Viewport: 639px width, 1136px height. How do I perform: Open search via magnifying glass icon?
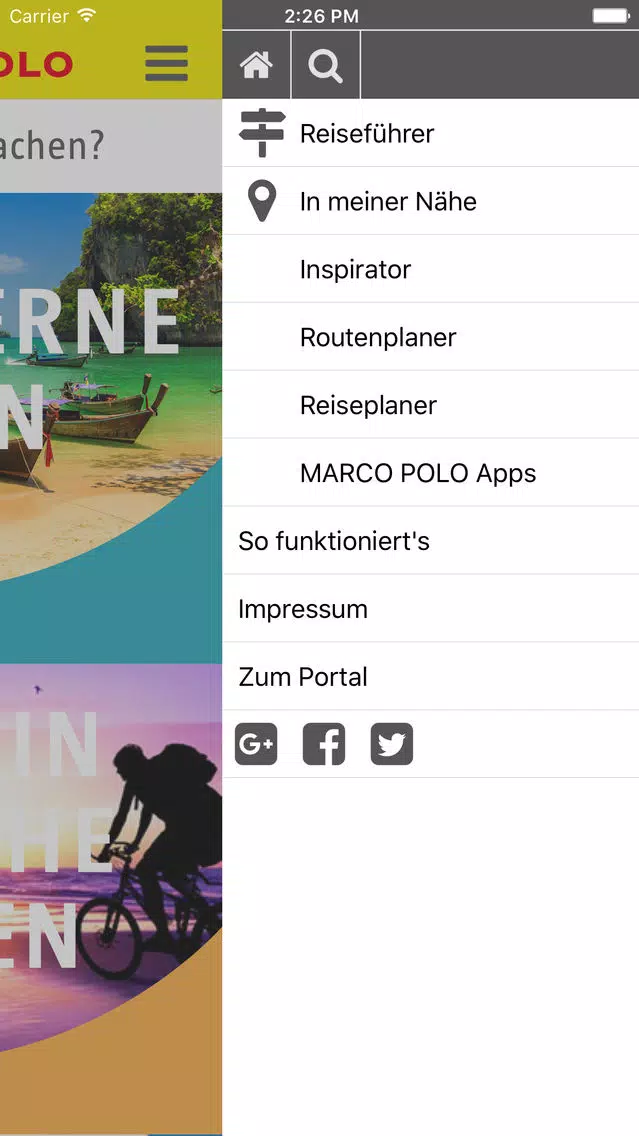coord(325,65)
